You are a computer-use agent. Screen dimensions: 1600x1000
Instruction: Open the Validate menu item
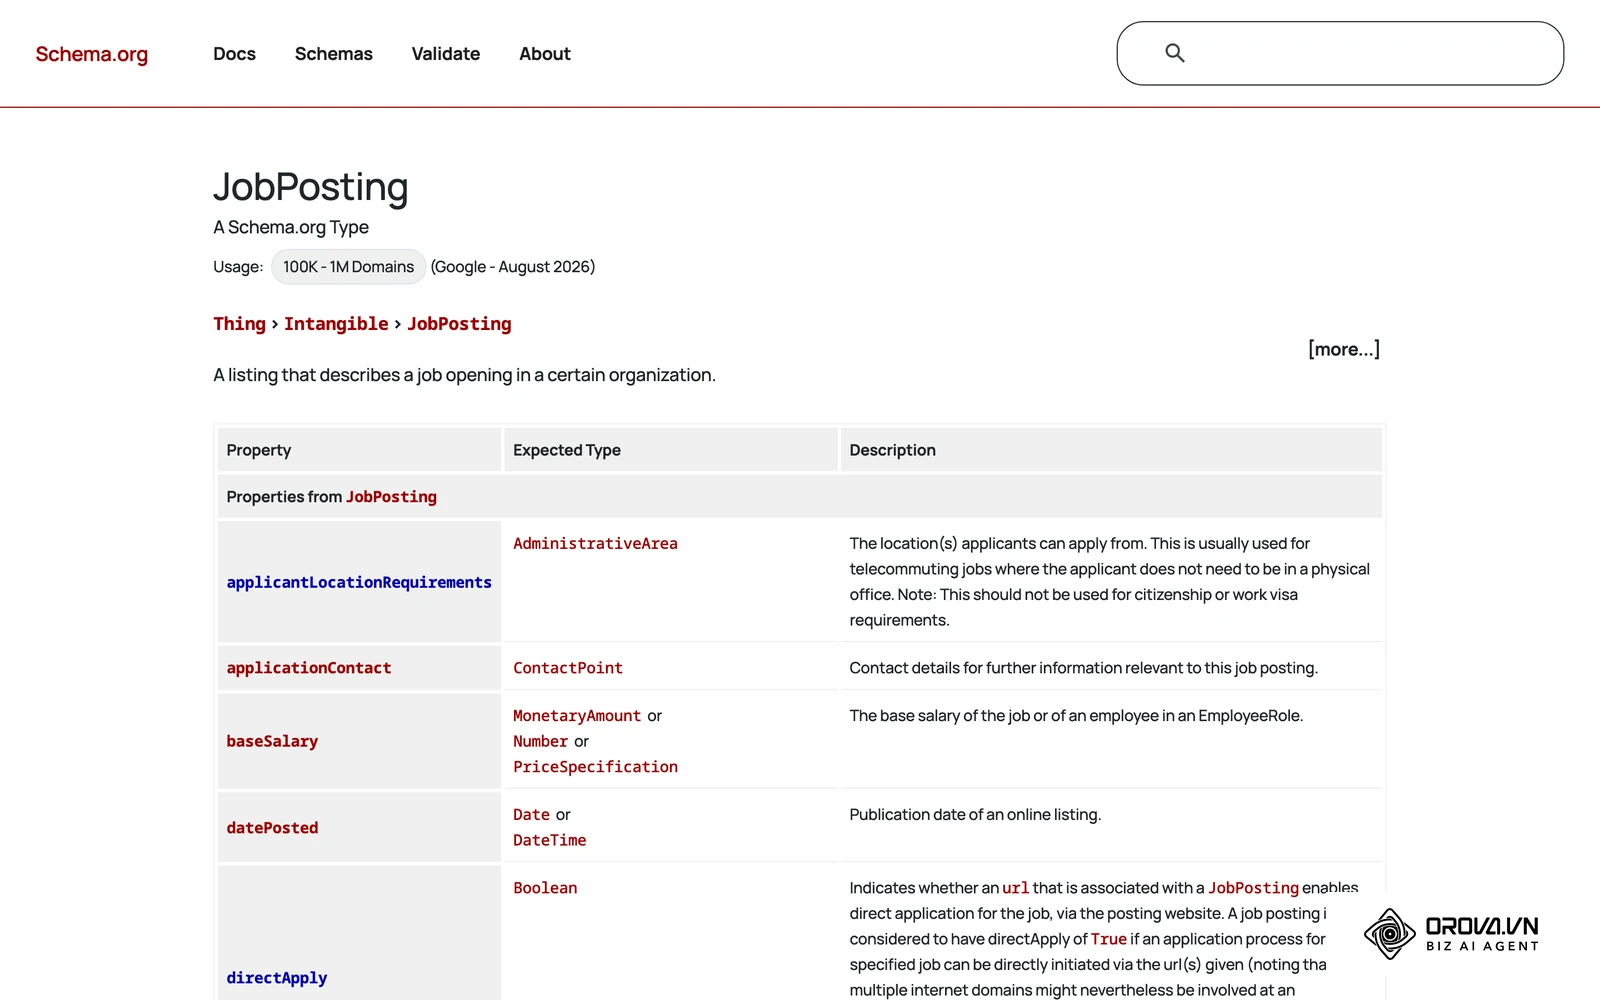pyautogui.click(x=446, y=54)
